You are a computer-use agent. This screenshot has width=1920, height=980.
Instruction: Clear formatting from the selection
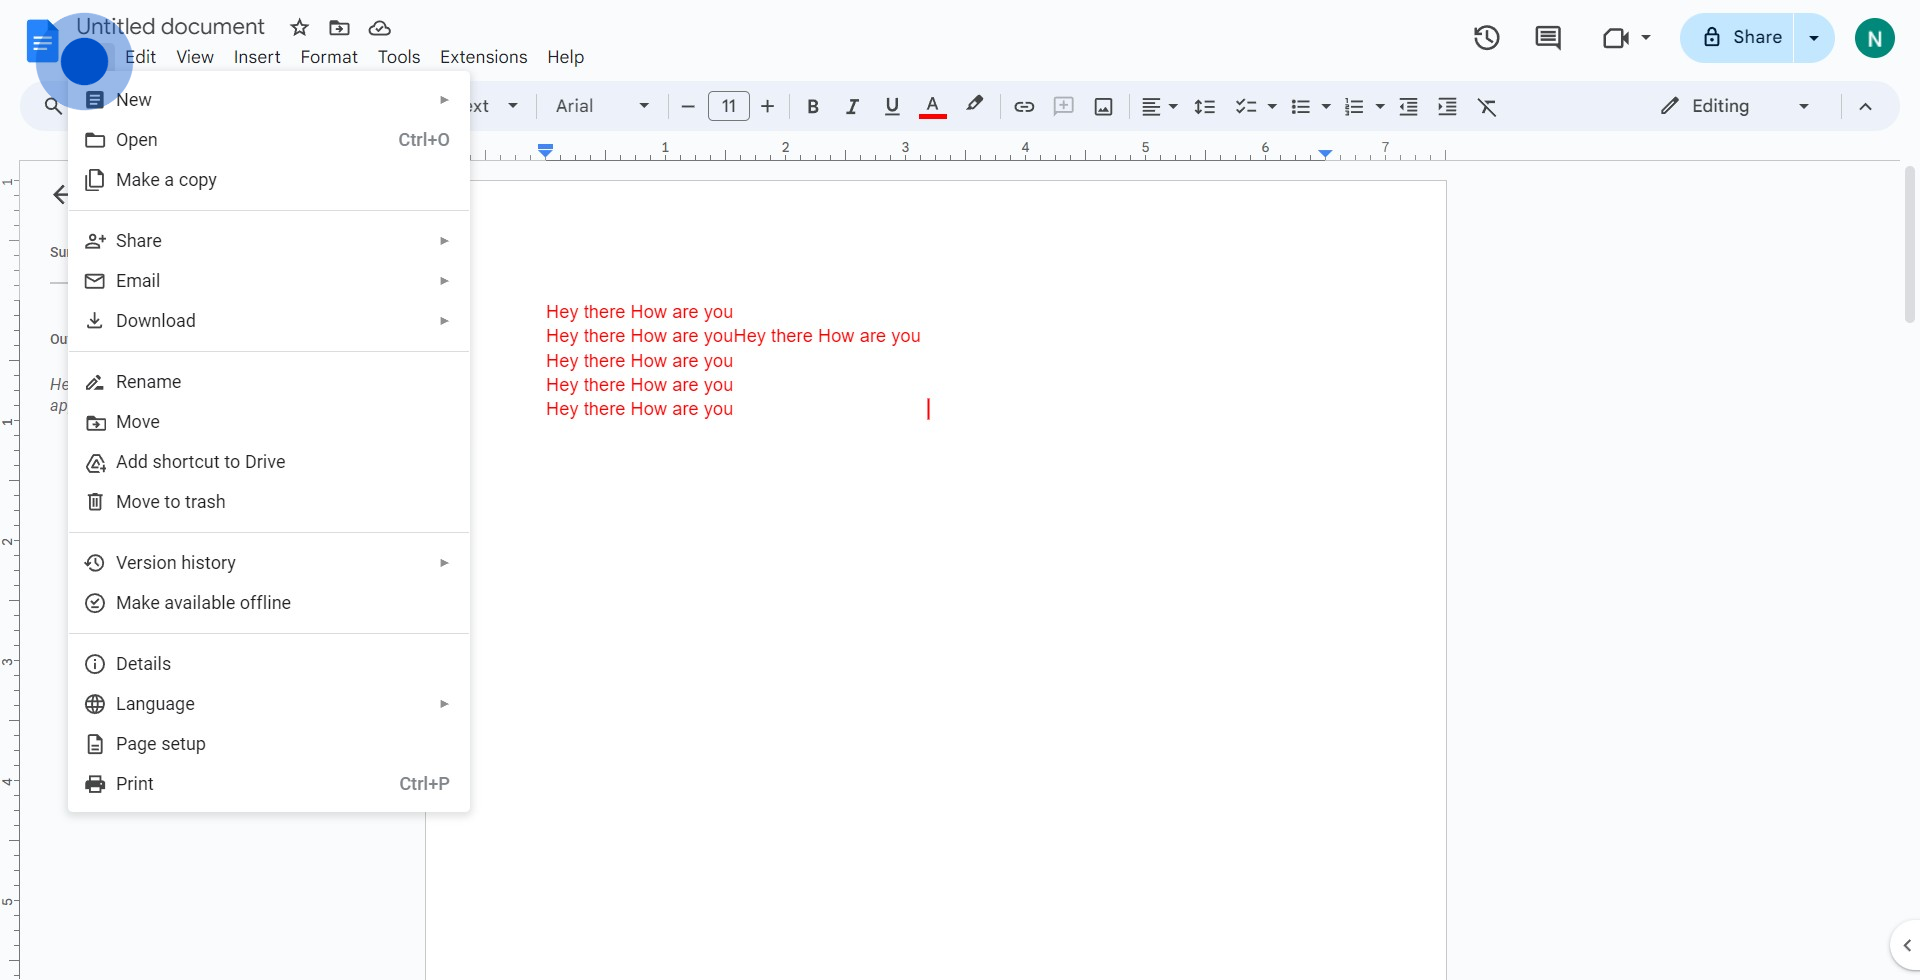click(x=1487, y=106)
